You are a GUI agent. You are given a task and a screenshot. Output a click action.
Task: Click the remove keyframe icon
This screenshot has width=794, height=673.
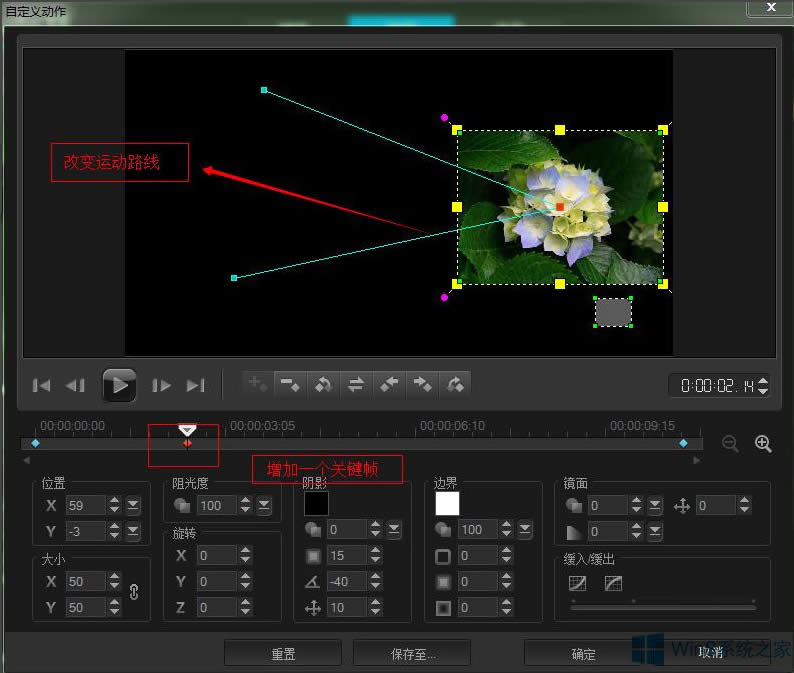pos(291,384)
